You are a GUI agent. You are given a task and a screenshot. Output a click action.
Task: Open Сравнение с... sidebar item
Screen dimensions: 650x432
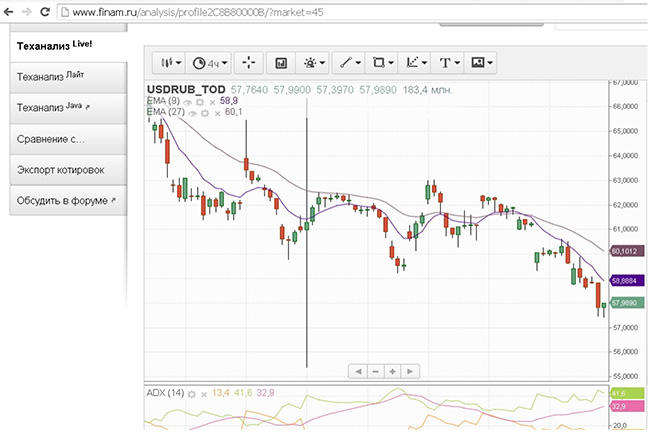point(63,139)
